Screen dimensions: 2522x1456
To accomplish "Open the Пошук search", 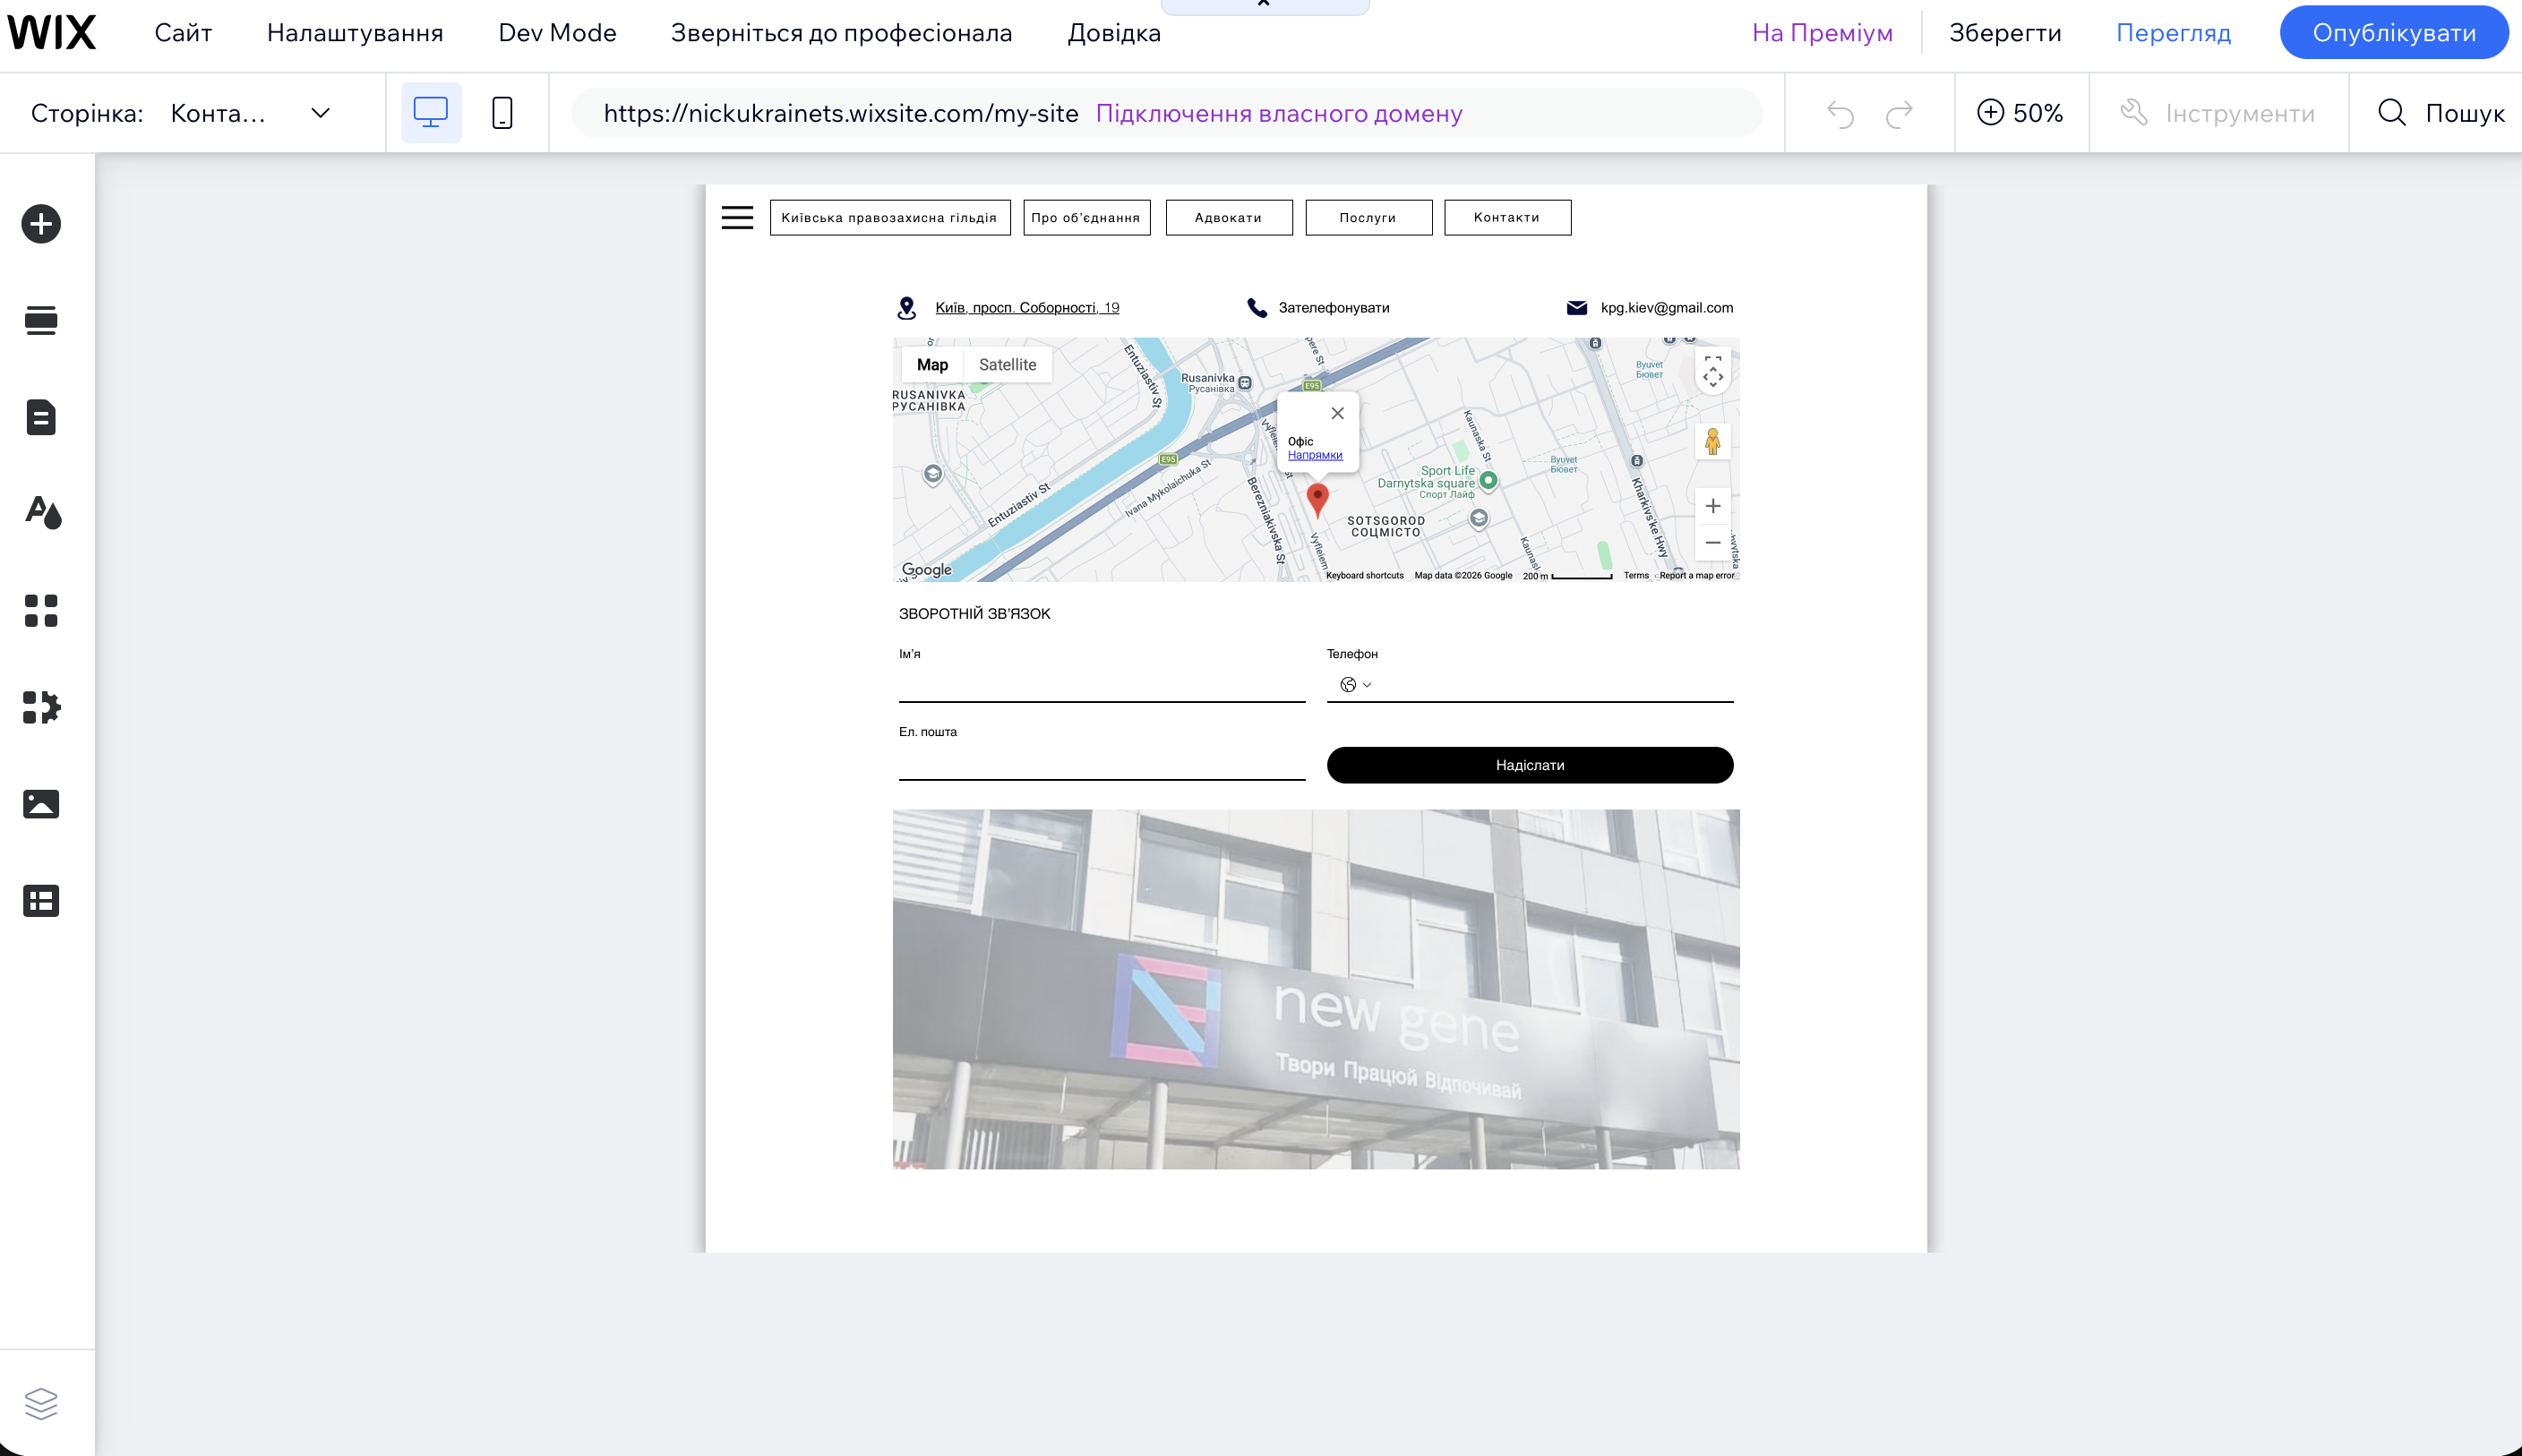I will click(x=2441, y=113).
